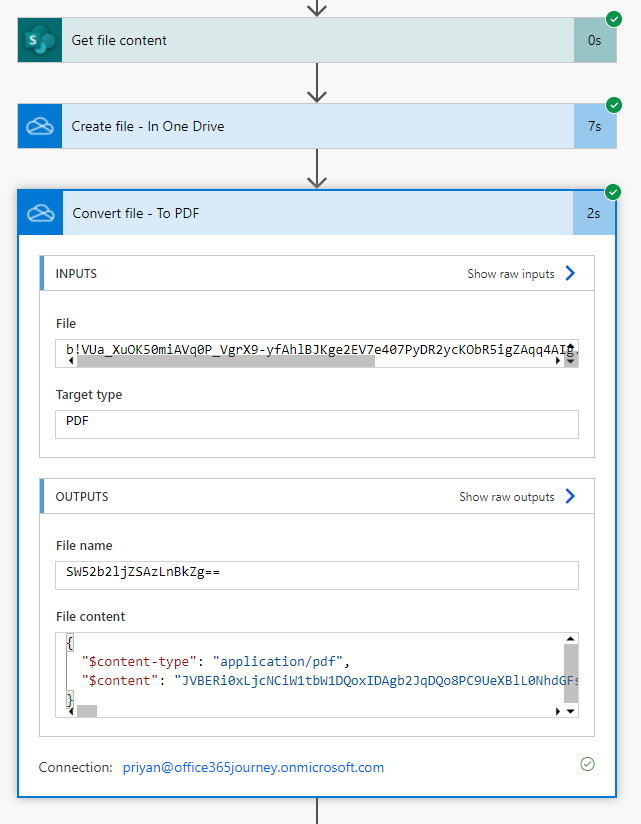Screen dimensions: 641x824
Task: Collapse the Convert file - To PDF header
Action: pos(317,213)
